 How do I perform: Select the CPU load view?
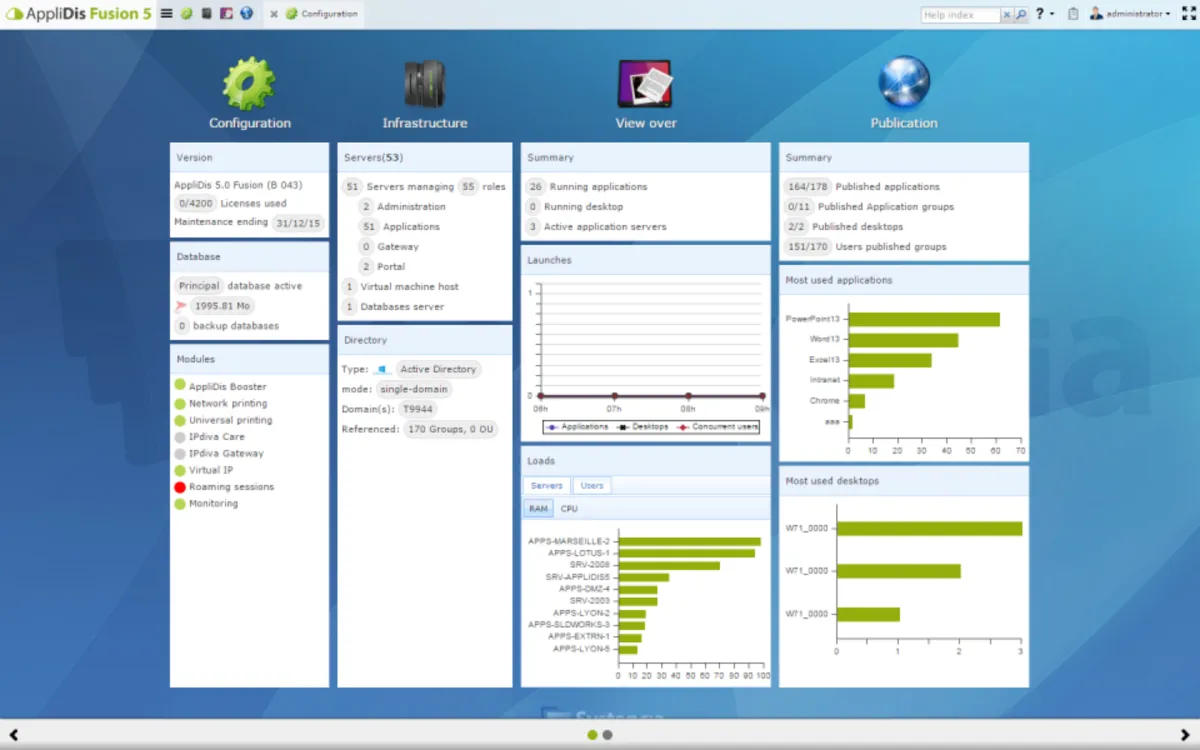[x=569, y=509]
